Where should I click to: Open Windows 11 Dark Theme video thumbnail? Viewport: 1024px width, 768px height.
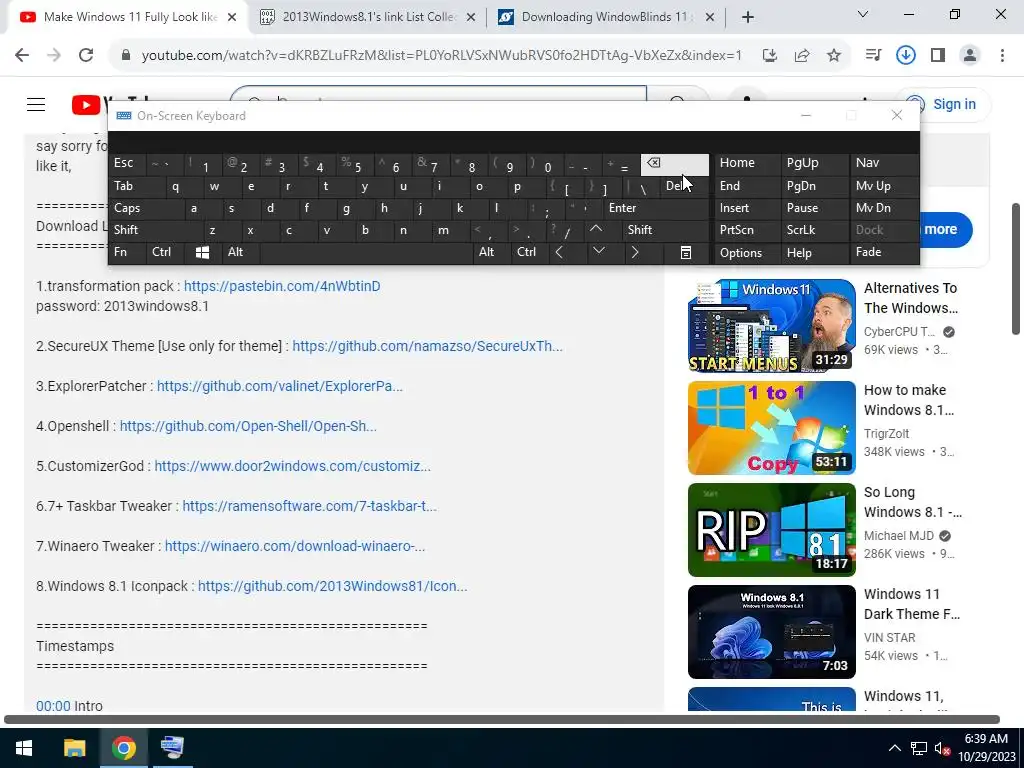click(772, 632)
